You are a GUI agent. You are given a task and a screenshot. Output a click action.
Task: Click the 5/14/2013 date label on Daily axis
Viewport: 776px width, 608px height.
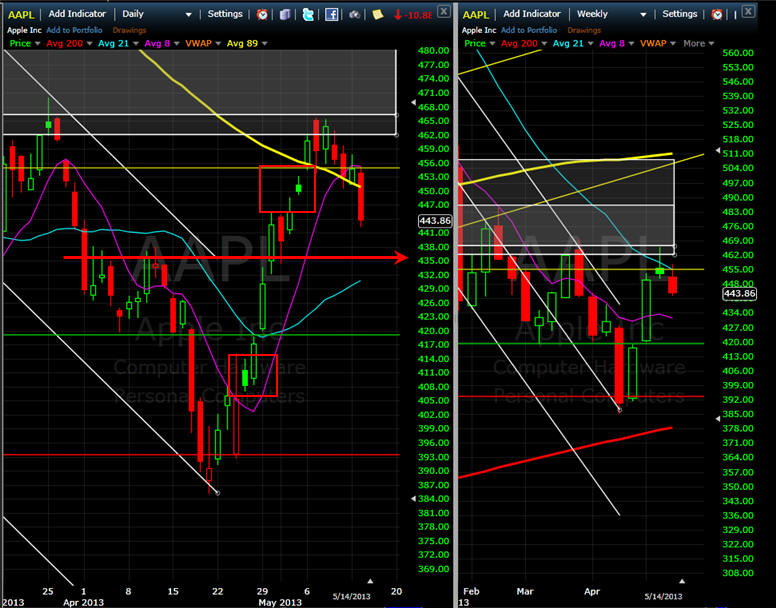351,597
